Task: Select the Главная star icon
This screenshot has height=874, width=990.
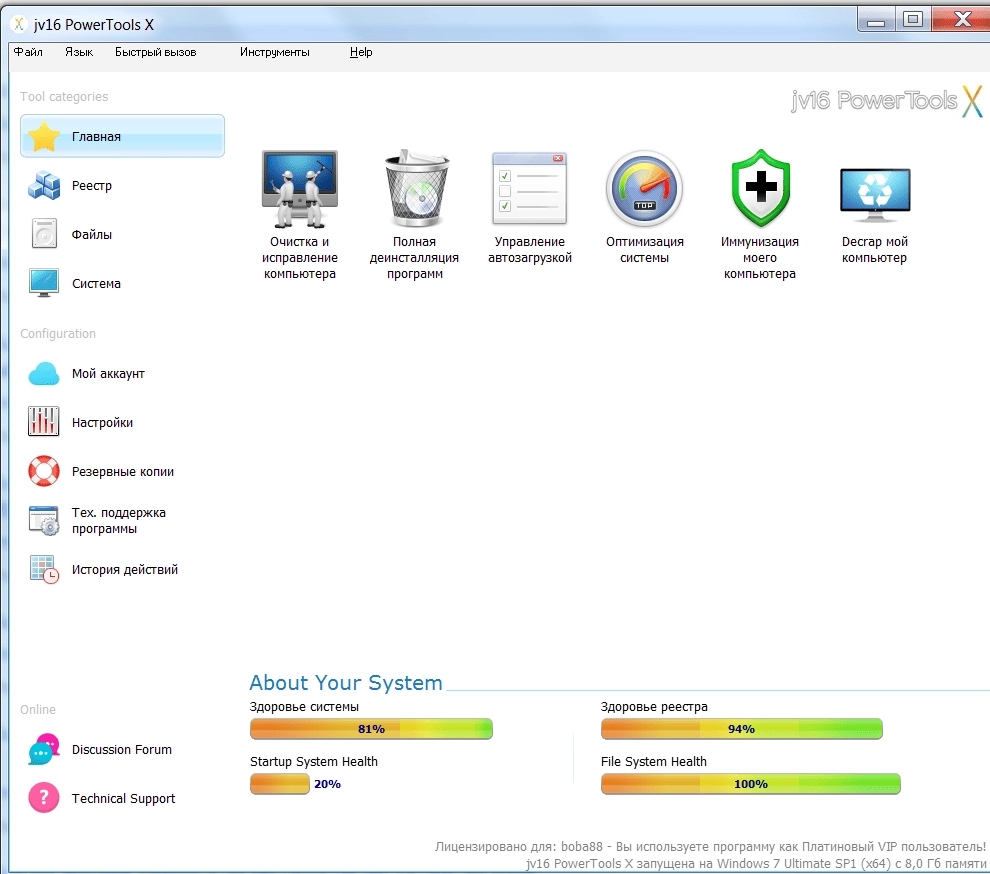Action: point(44,136)
